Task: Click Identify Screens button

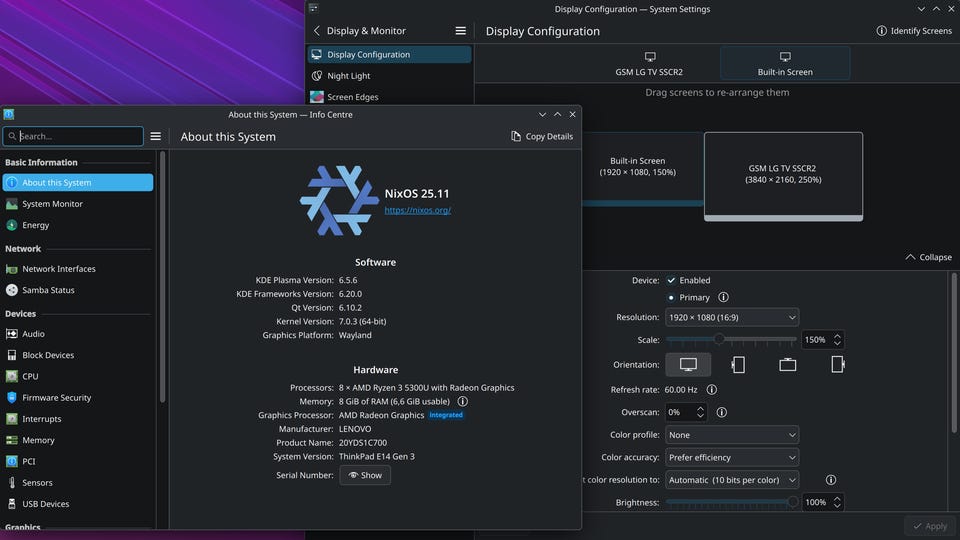Action: (x=914, y=31)
